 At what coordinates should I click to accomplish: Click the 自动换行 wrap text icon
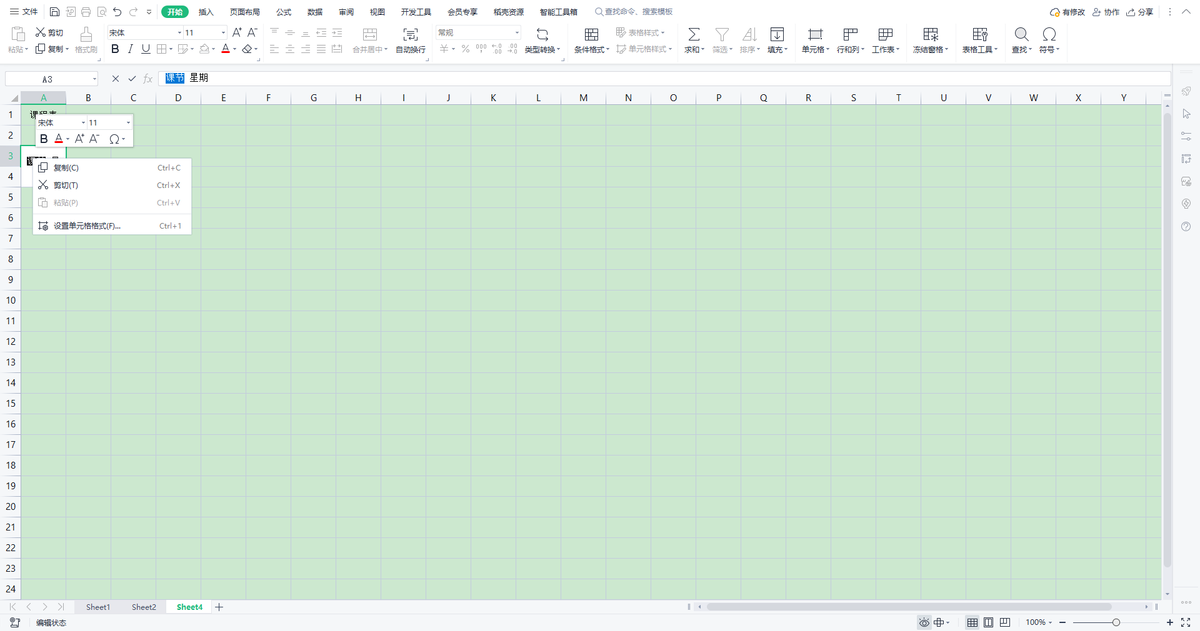click(410, 34)
